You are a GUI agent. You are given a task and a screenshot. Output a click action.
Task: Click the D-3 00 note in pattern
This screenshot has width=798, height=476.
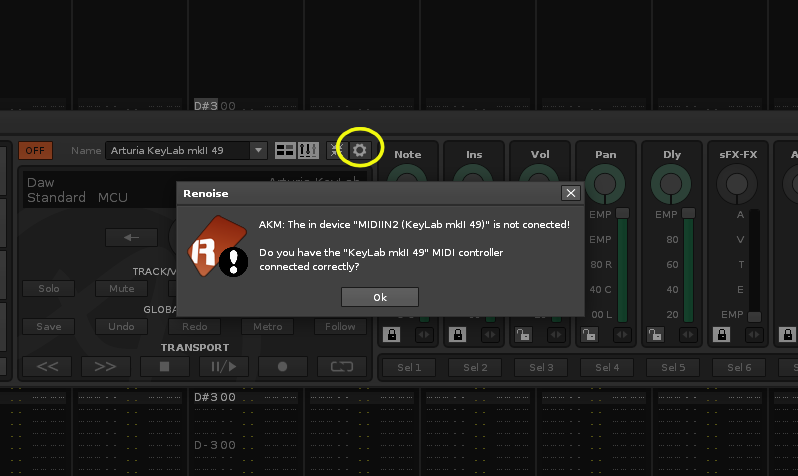click(214, 445)
